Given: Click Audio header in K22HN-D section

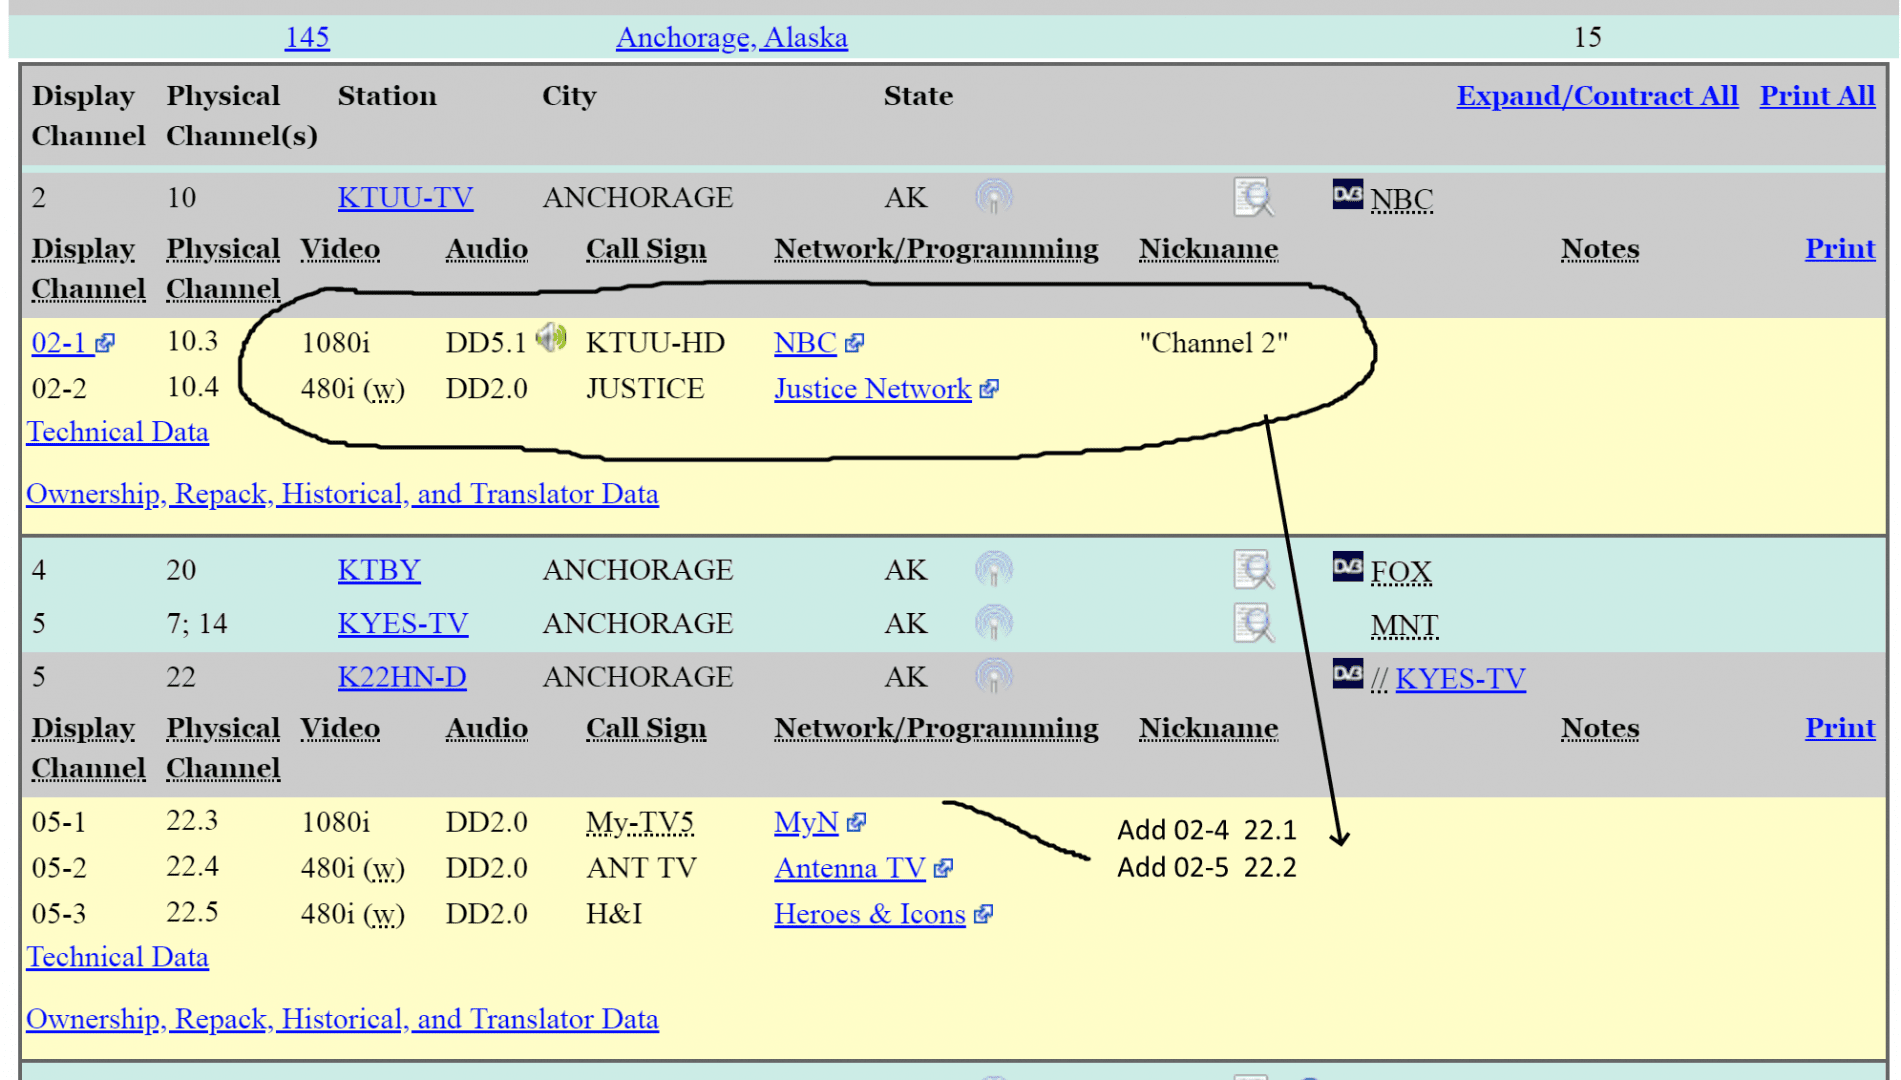Looking at the screenshot, I should coord(487,727).
